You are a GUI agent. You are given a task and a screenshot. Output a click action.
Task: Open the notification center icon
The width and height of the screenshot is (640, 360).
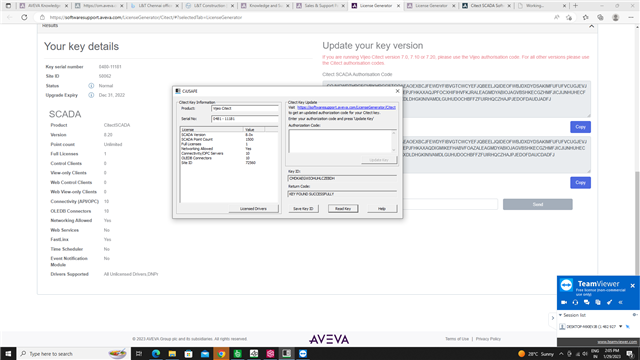pyautogui.click(x=630, y=354)
